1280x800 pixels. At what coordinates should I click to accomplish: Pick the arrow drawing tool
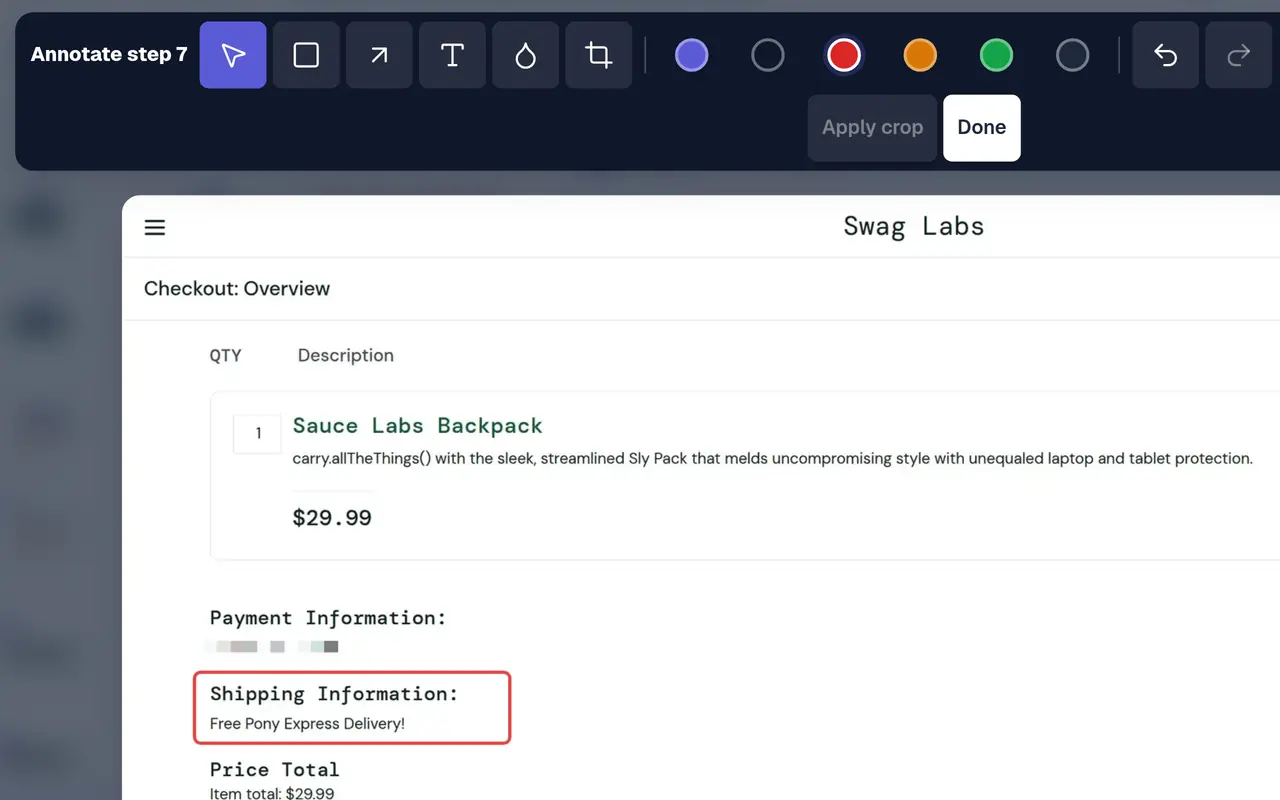(379, 55)
